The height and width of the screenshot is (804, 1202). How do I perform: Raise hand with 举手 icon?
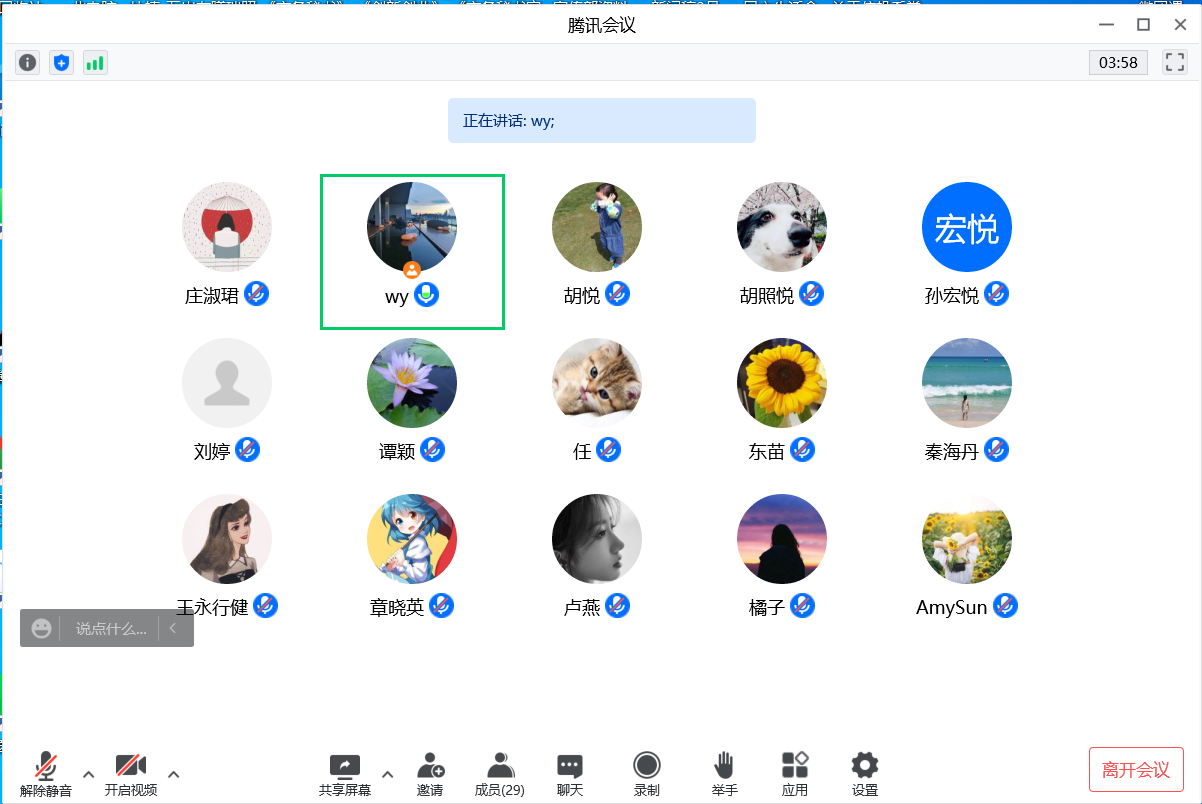(x=724, y=773)
